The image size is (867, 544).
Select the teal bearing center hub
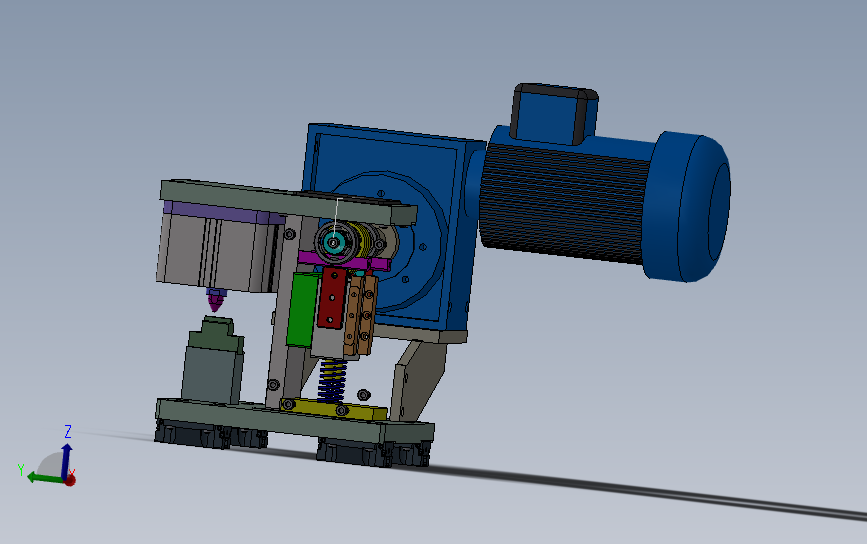pyautogui.click(x=333, y=242)
